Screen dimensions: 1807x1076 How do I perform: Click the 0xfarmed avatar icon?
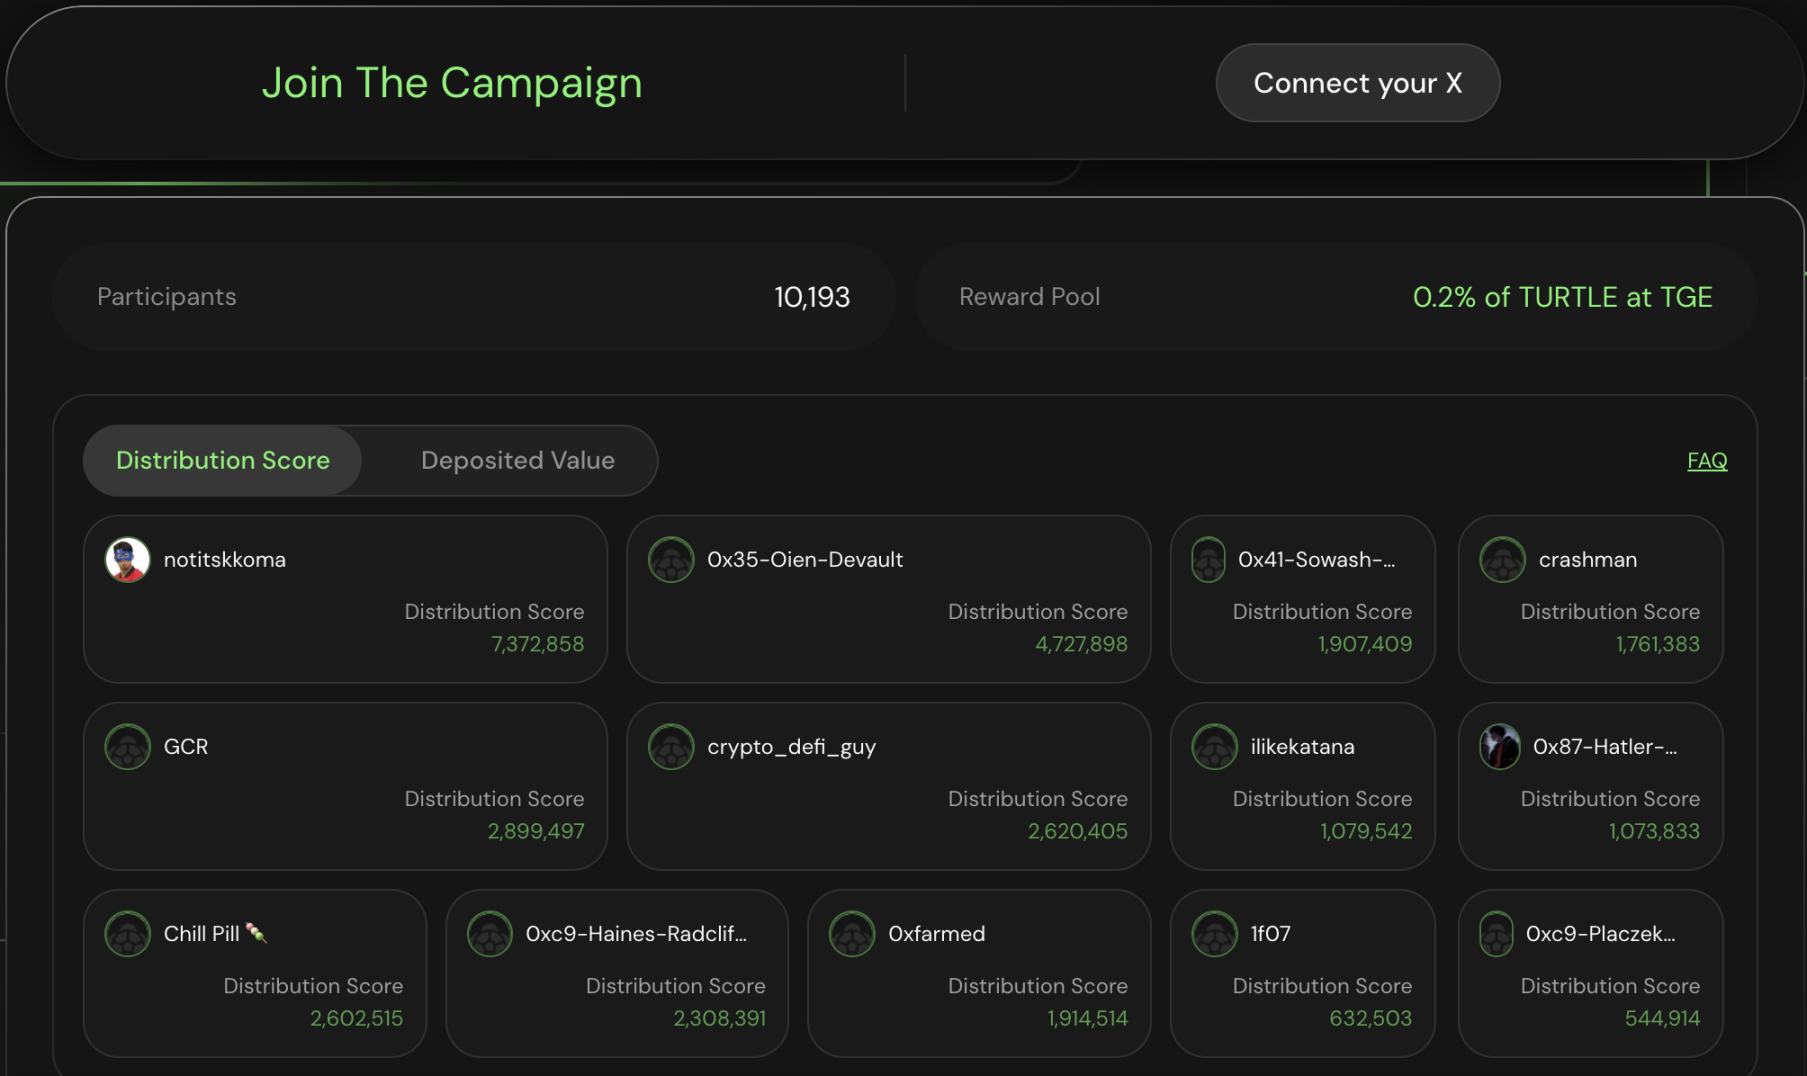pyautogui.click(x=852, y=933)
